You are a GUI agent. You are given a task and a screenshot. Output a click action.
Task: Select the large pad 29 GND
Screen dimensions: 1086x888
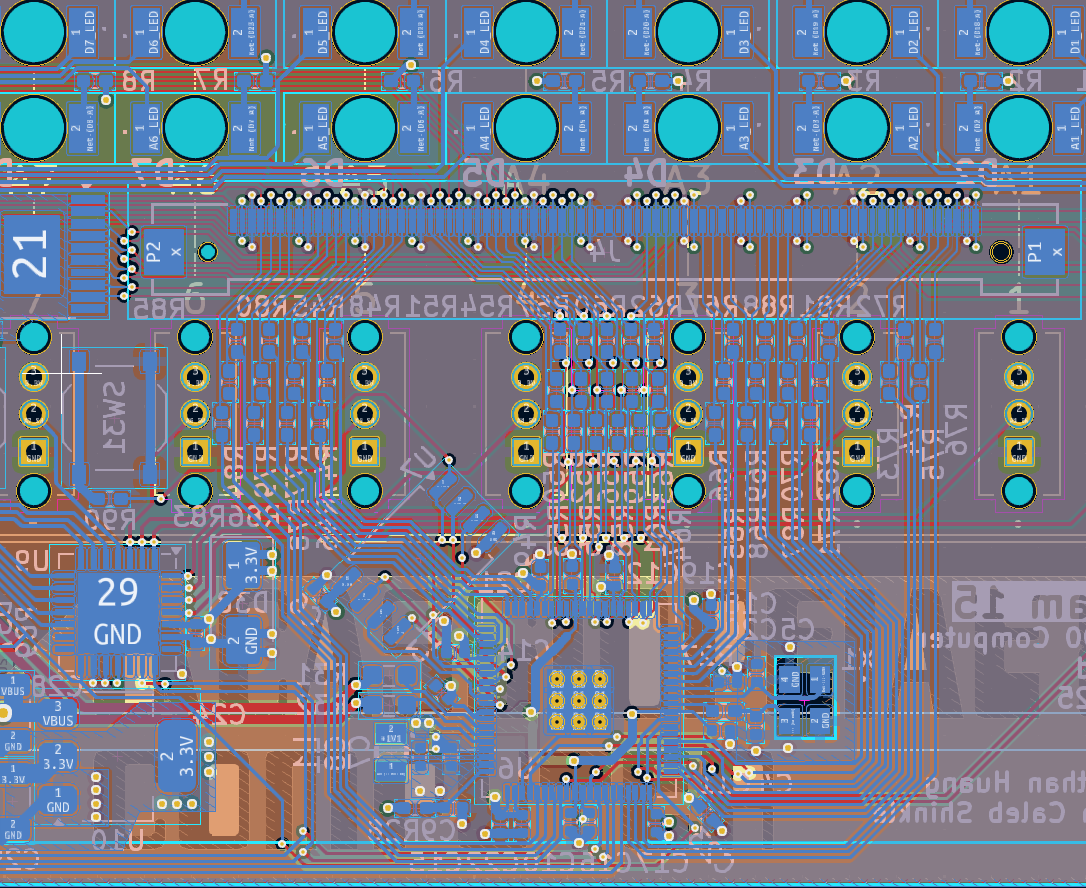click(118, 612)
